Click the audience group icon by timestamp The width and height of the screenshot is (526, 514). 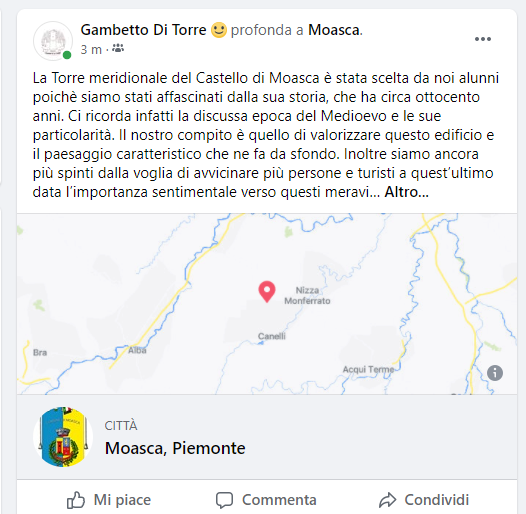tap(118, 48)
